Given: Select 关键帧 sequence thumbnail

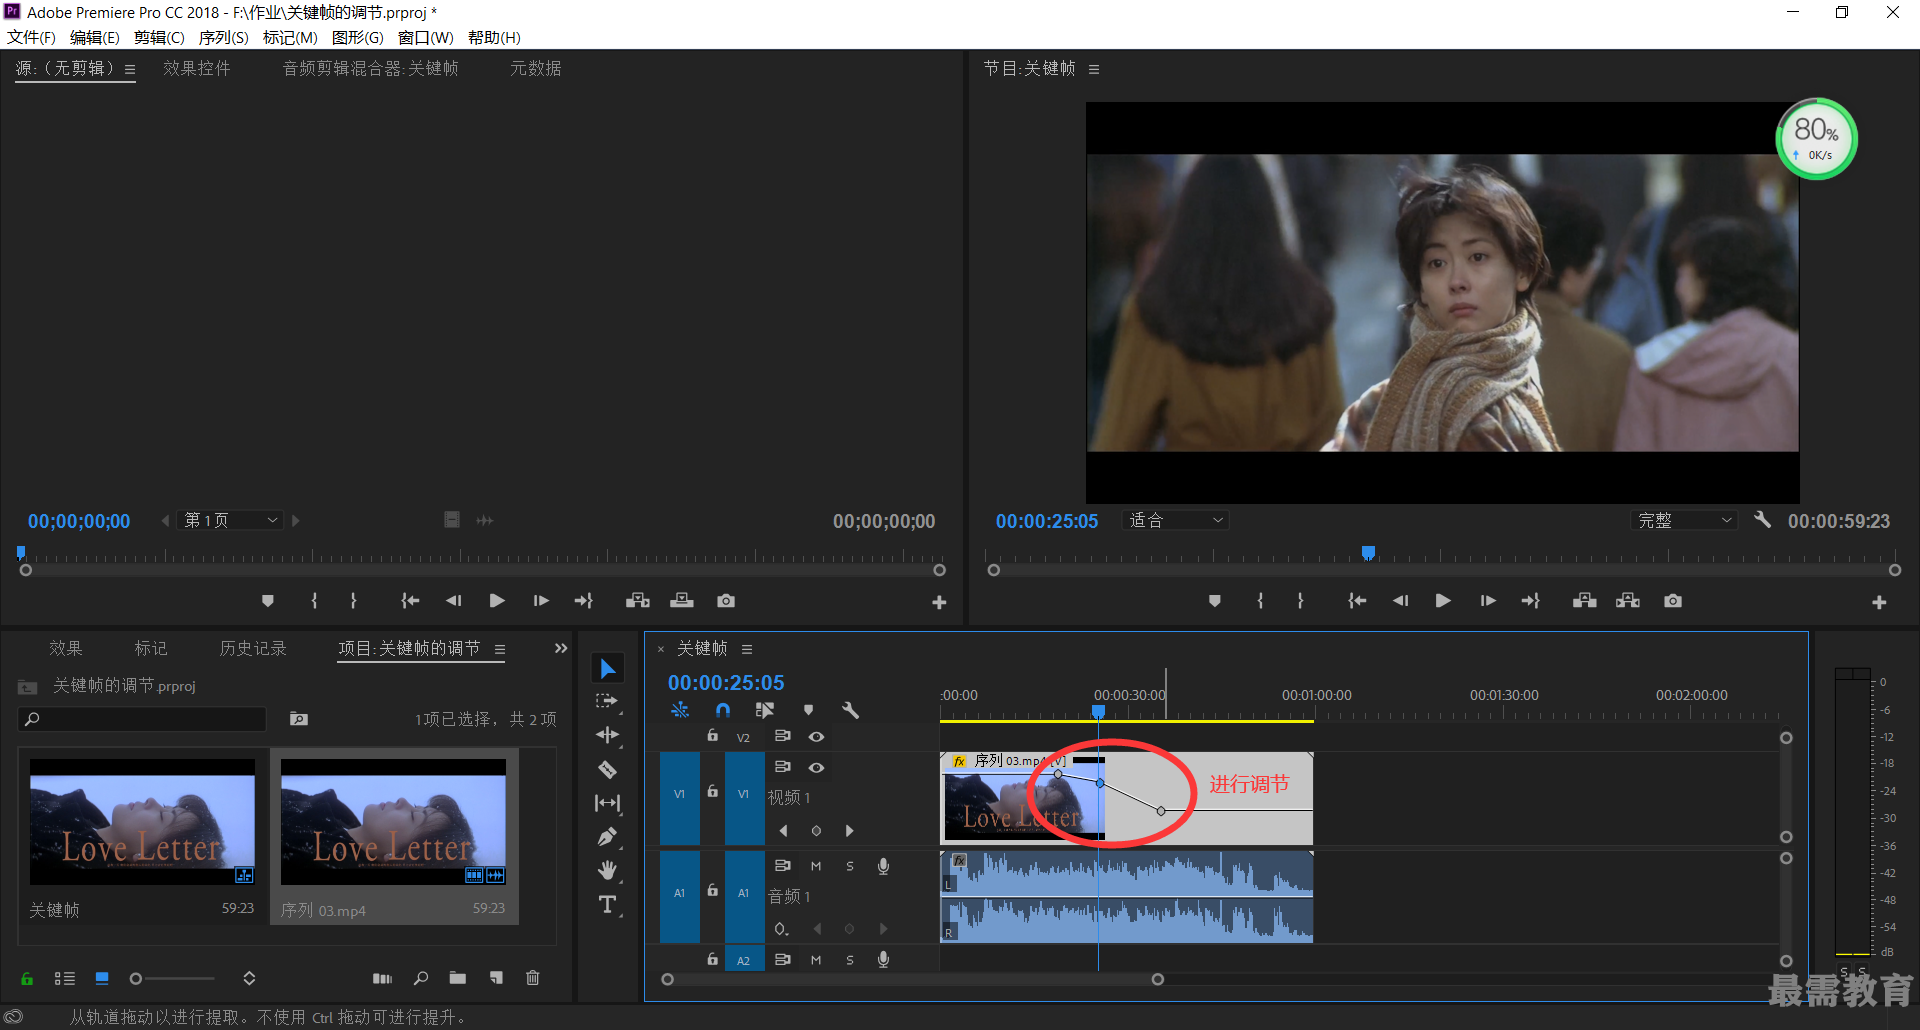Looking at the screenshot, I should tap(142, 821).
